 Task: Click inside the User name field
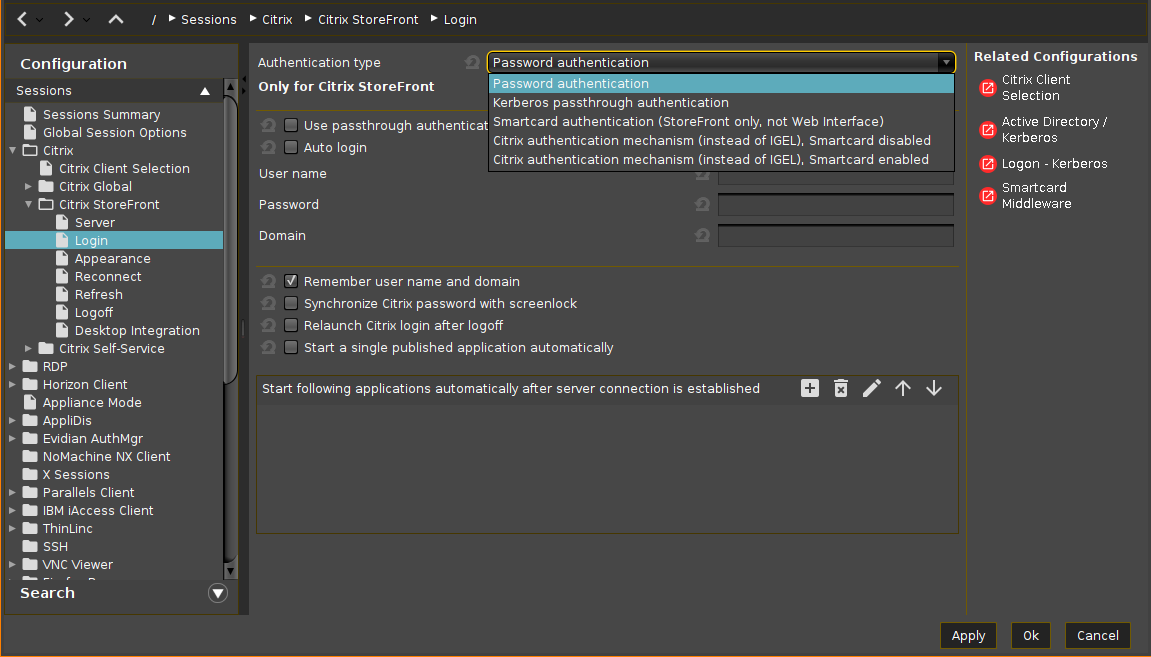[x=835, y=178]
